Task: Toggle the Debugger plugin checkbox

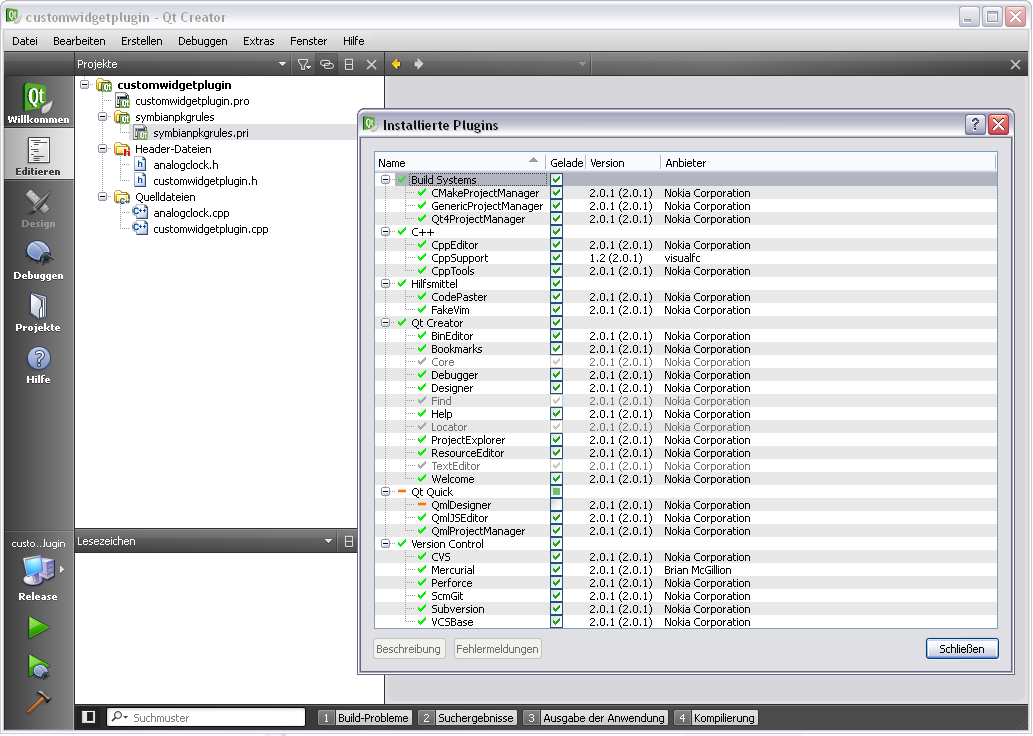Action: click(x=557, y=375)
